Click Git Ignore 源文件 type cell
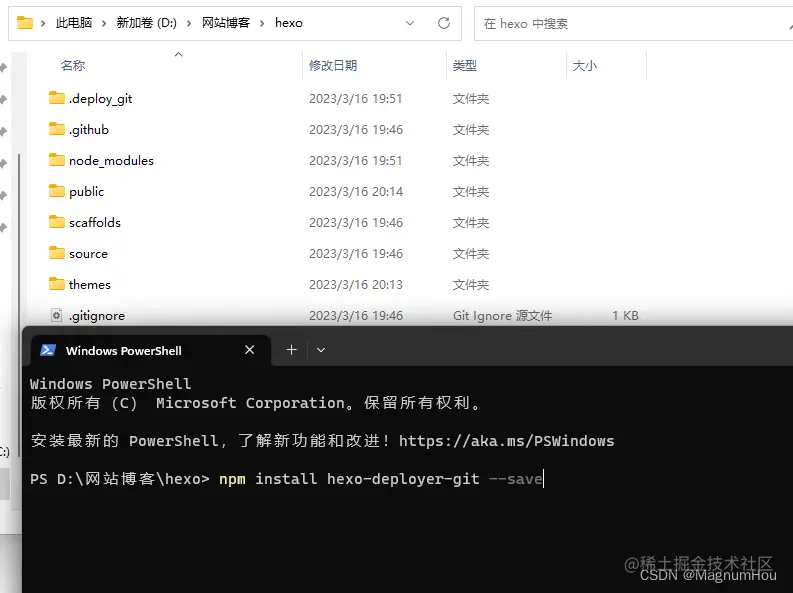 tap(502, 315)
